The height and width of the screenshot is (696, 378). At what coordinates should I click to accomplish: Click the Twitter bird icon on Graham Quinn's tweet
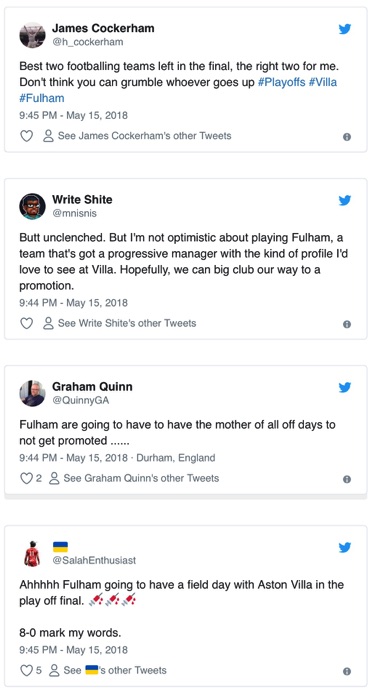(x=345, y=388)
